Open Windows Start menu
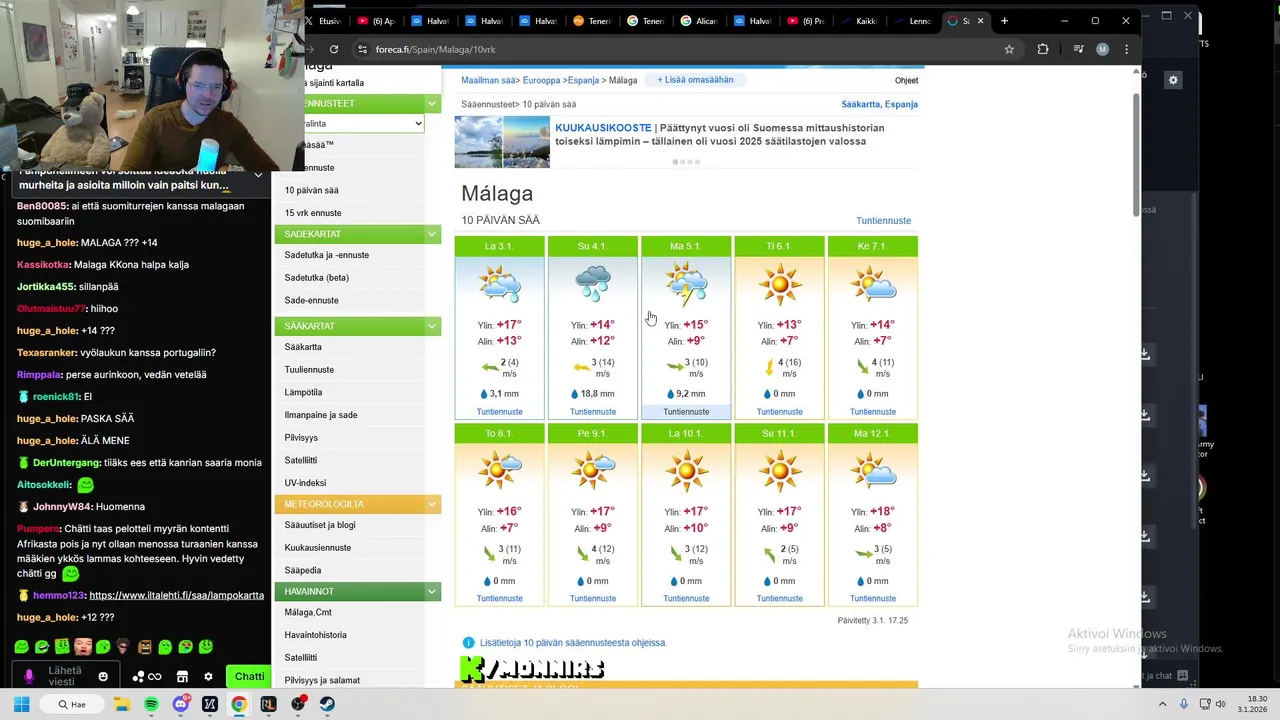Viewport: 1280px width, 720px height. click(x=22, y=704)
